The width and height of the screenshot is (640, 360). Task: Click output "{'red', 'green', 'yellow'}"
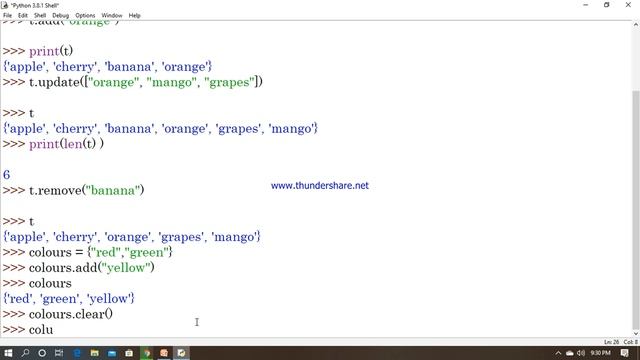click(x=69, y=299)
